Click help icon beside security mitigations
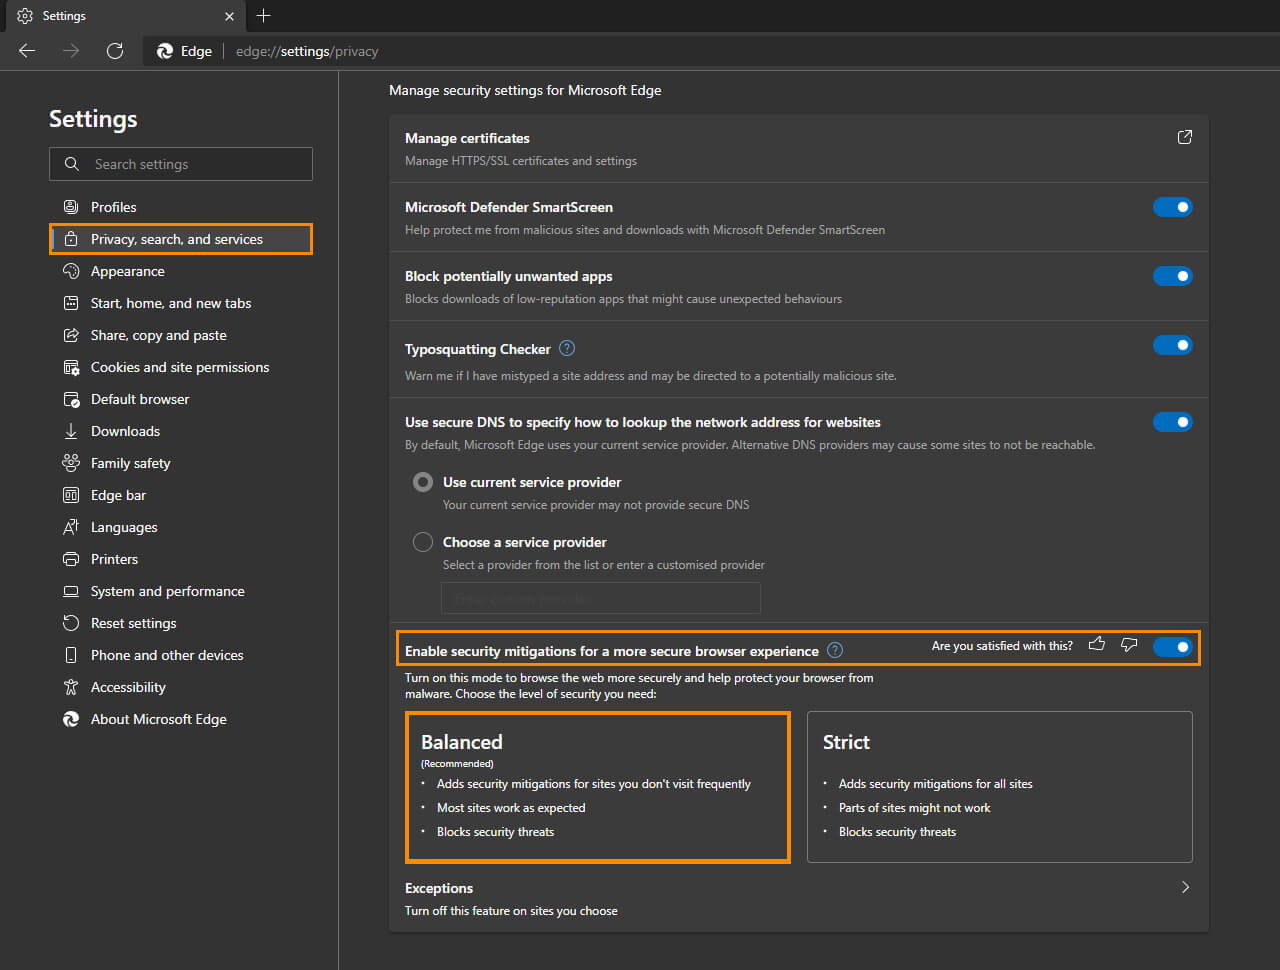Image resolution: width=1280 pixels, height=970 pixels. (835, 650)
